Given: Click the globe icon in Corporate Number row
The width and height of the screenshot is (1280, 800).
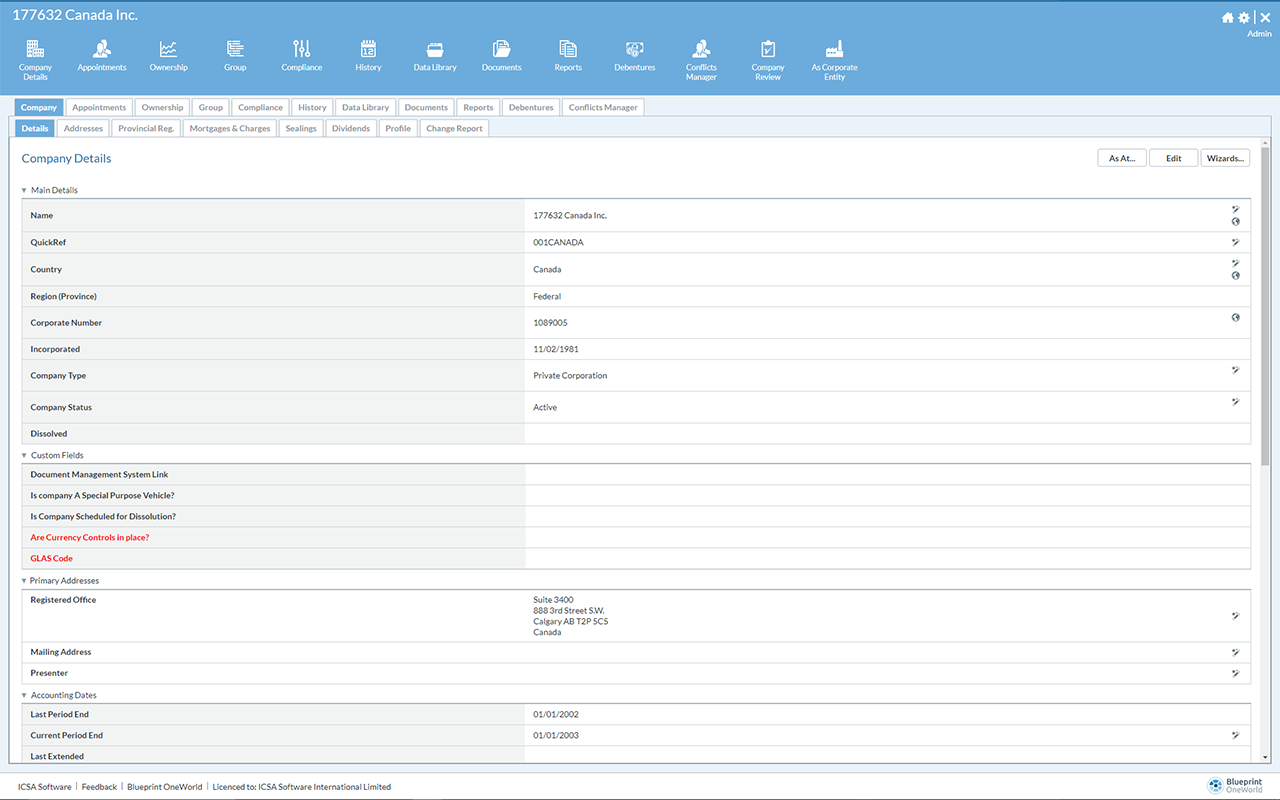Looking at the screenshot, I should pyautogui.click(x=1235, y=317).
